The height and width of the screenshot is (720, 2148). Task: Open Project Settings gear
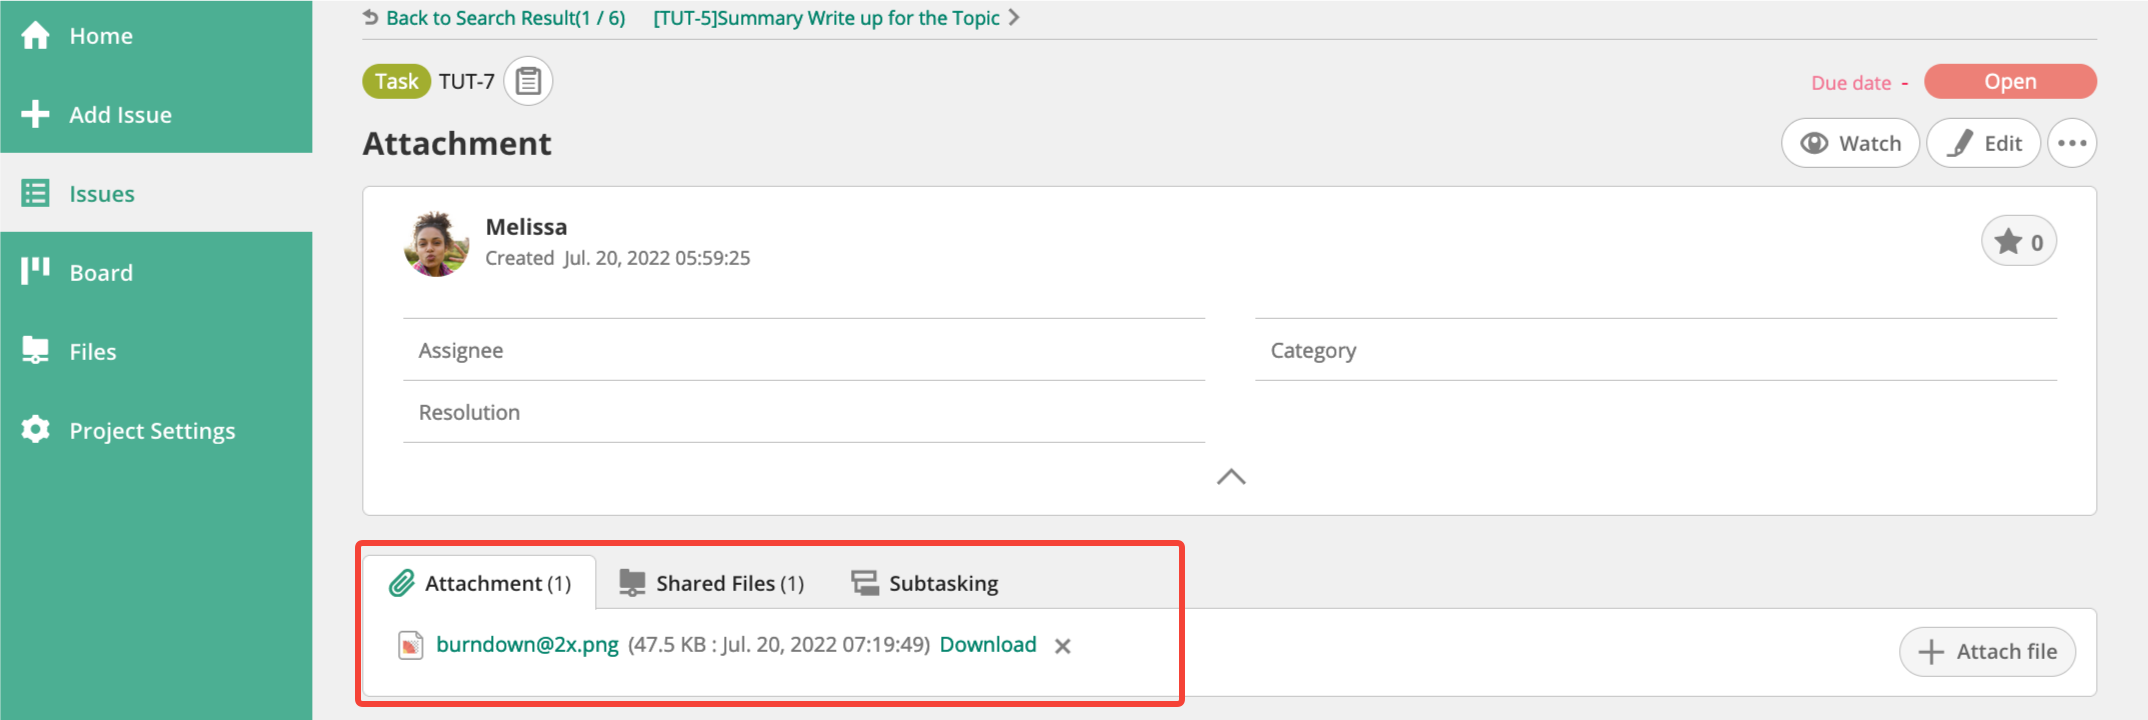click(36, 430)
